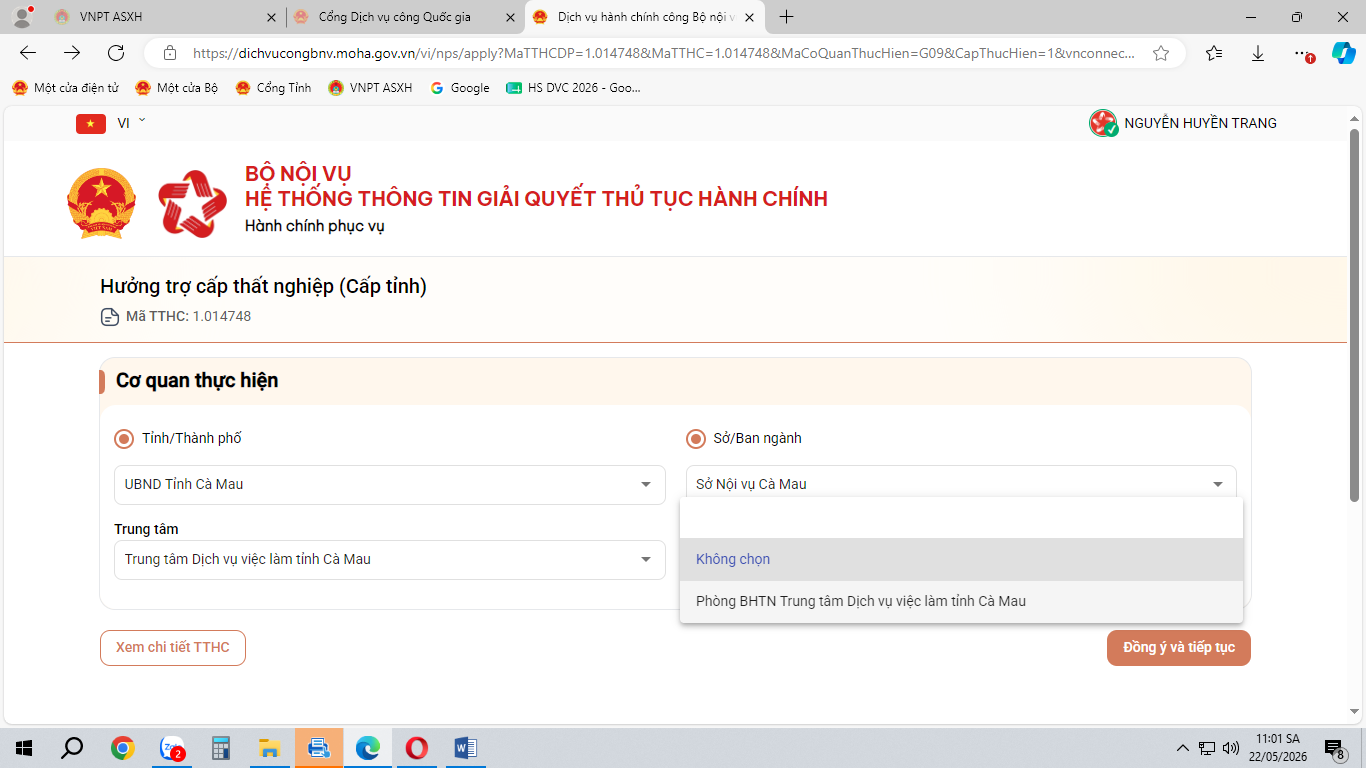
Task: Launch Copilot from the toolbar
Action: coord(1343,53)
